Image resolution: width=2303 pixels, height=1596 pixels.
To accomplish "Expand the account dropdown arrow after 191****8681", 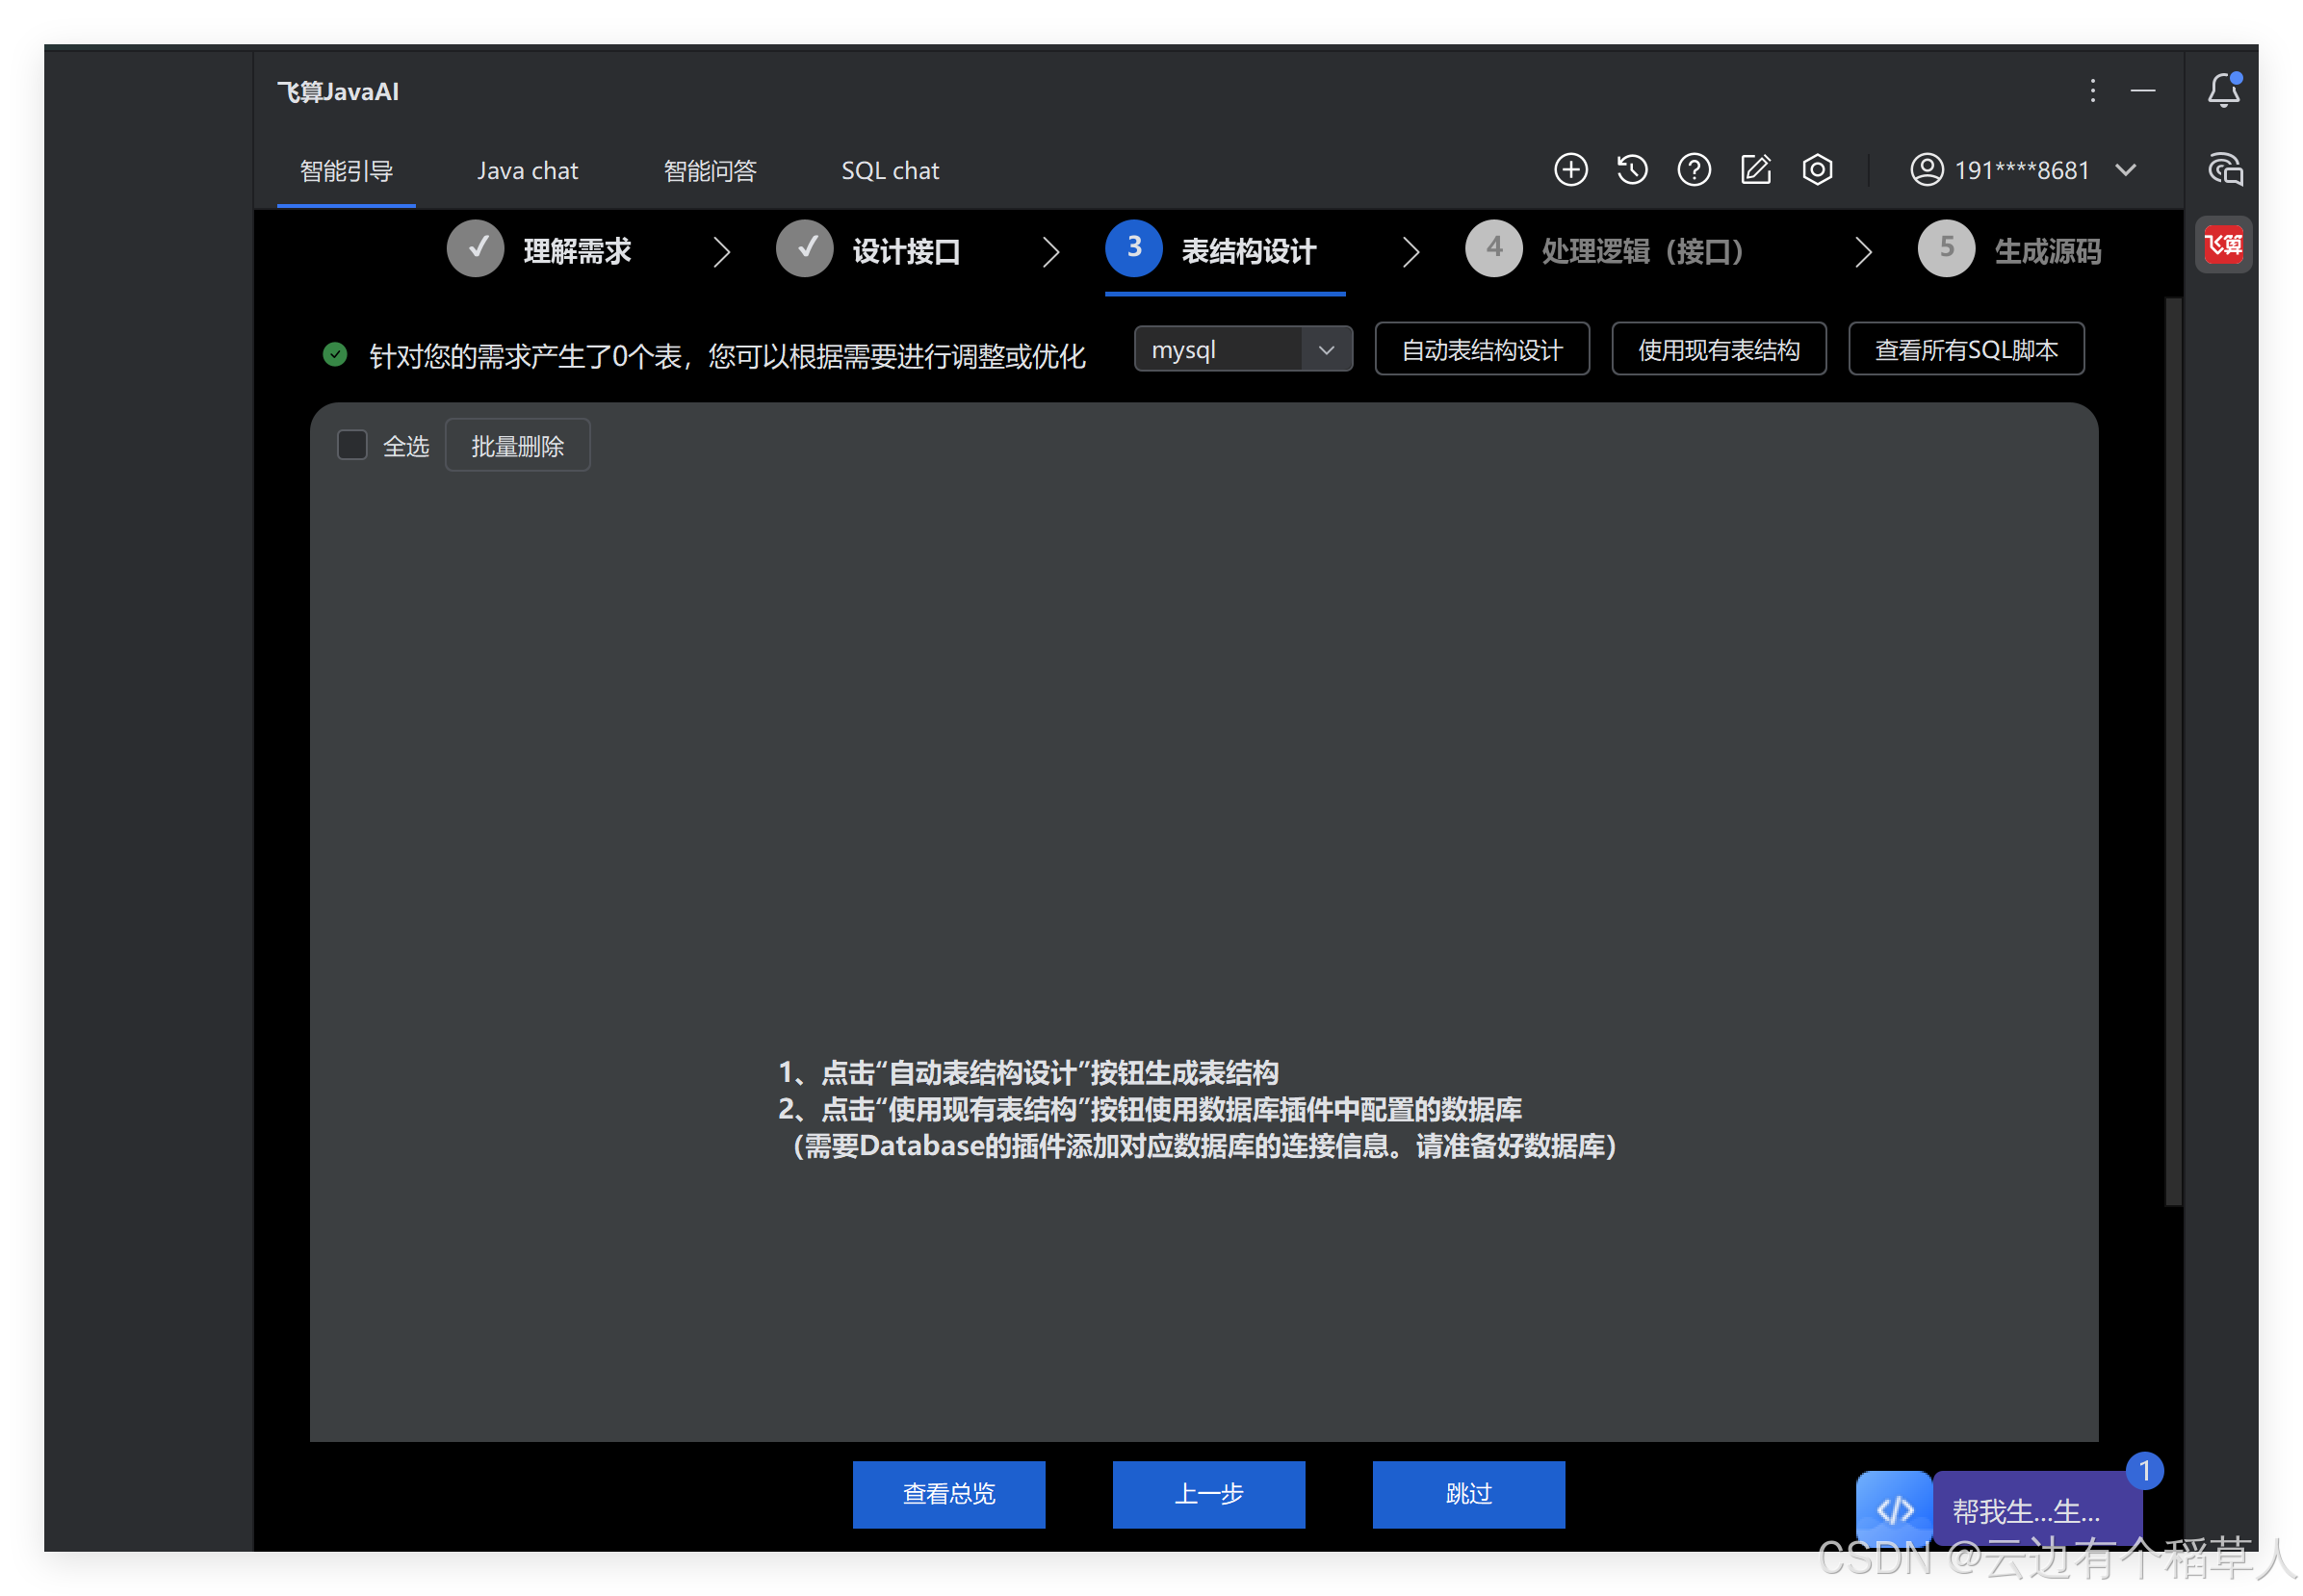I will (2126, 170).
